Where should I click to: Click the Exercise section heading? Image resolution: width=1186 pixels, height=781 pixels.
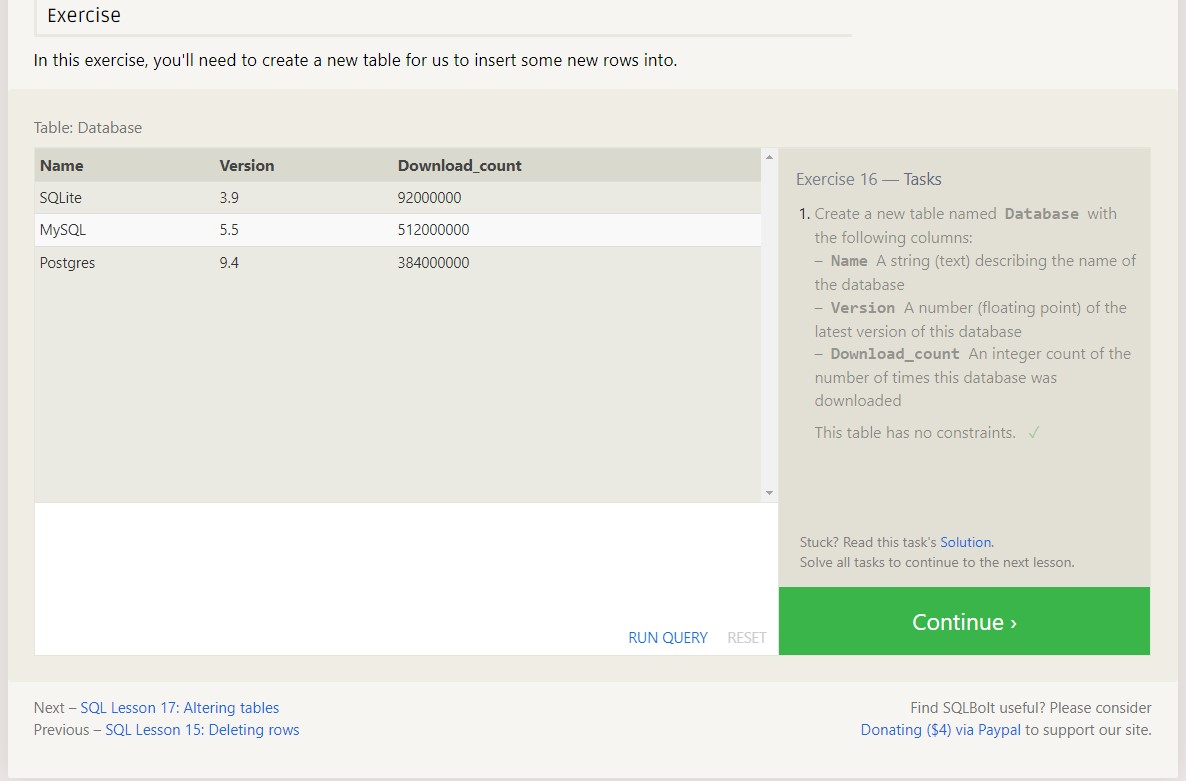[x=84, y=15]
